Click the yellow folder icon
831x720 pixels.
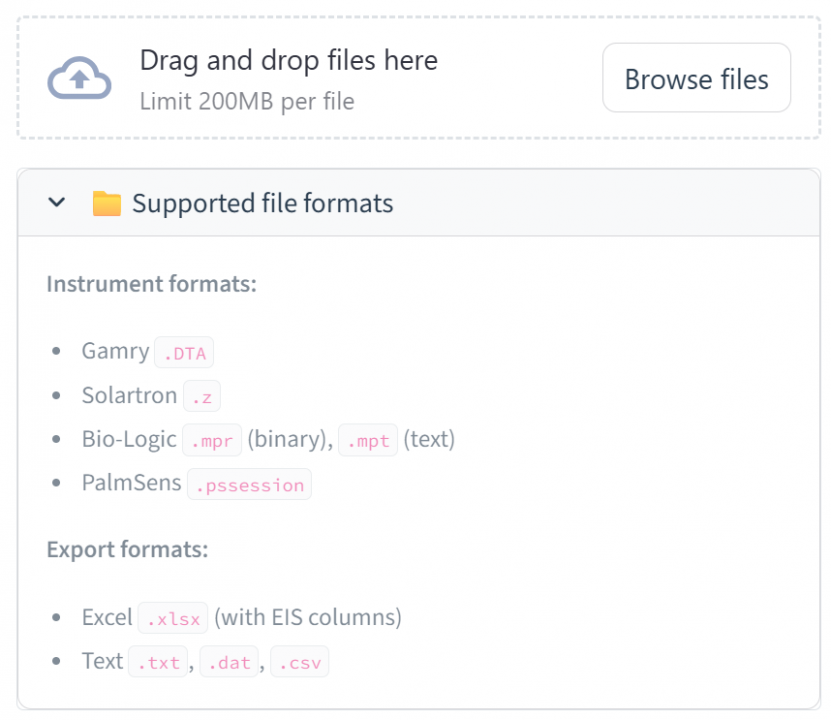point(107,203)
